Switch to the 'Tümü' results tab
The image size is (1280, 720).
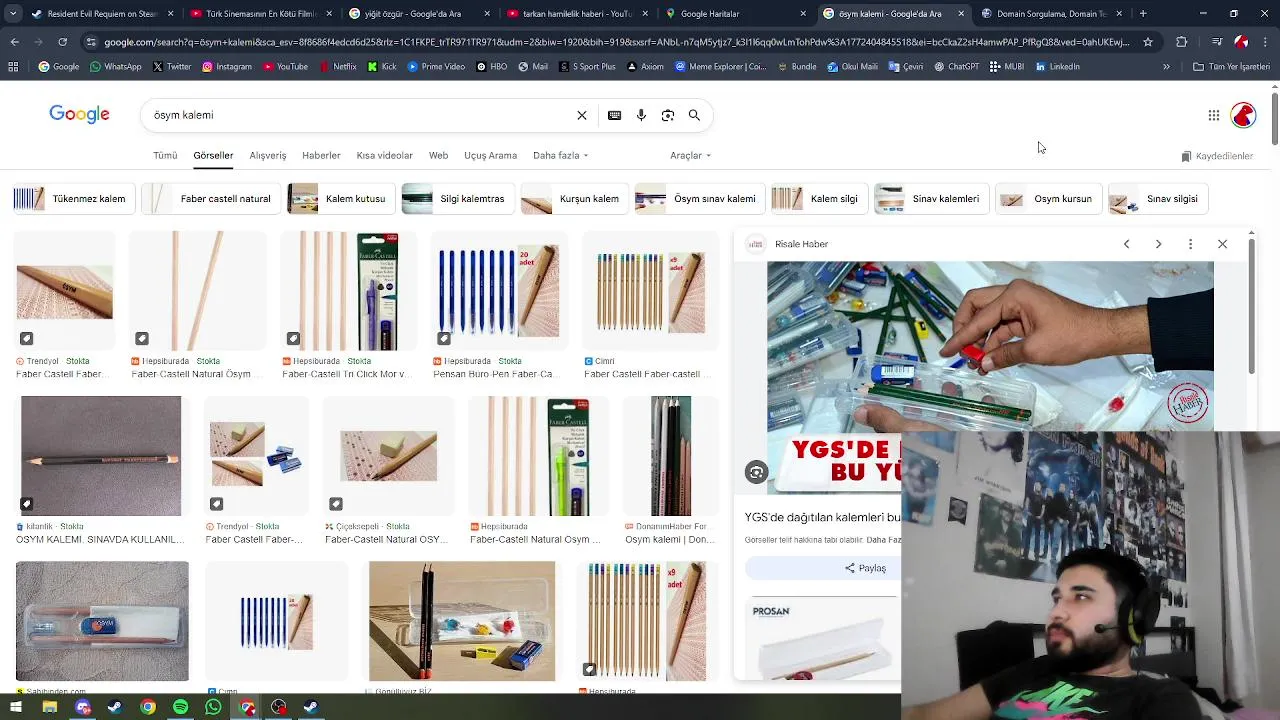pos(165,156)
